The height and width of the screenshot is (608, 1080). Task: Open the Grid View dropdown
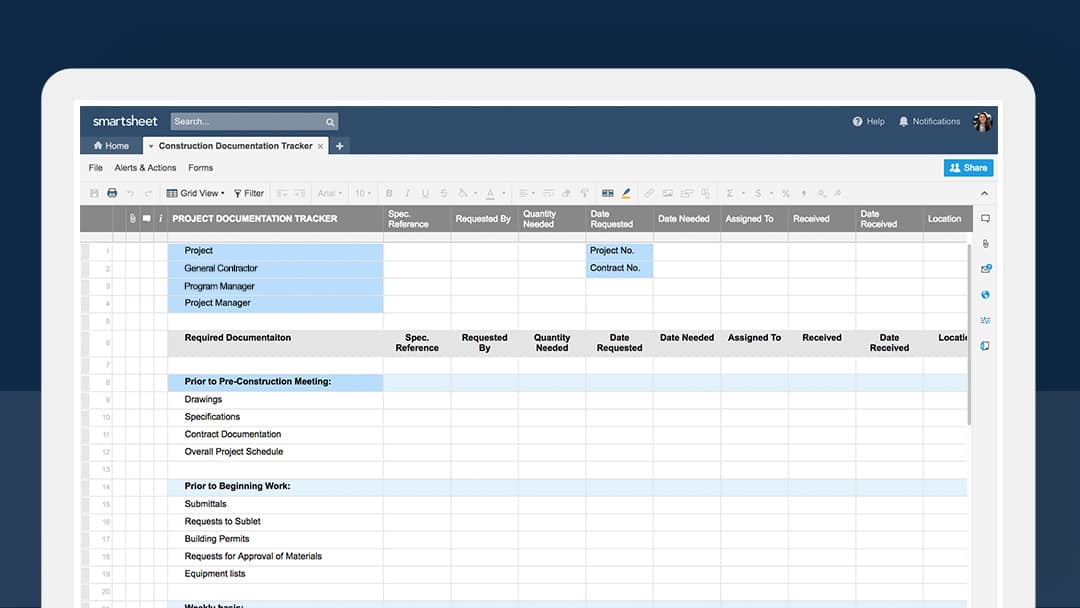(x=196, y=193)
